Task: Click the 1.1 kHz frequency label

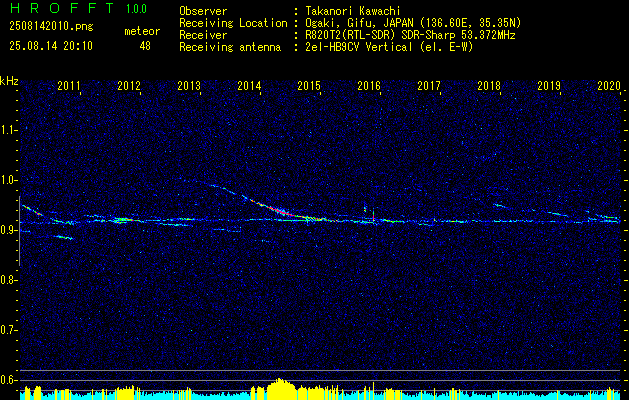Action: tap(8, 130)
